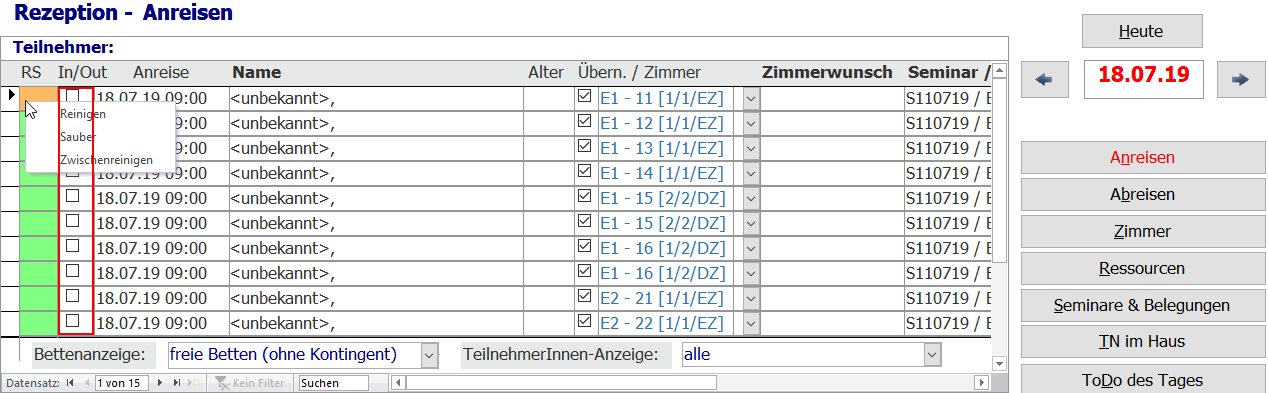The width and height of the screenshot is (1268, 393).
Task: Choose Sauber from context menu
Action: [78, 136]
